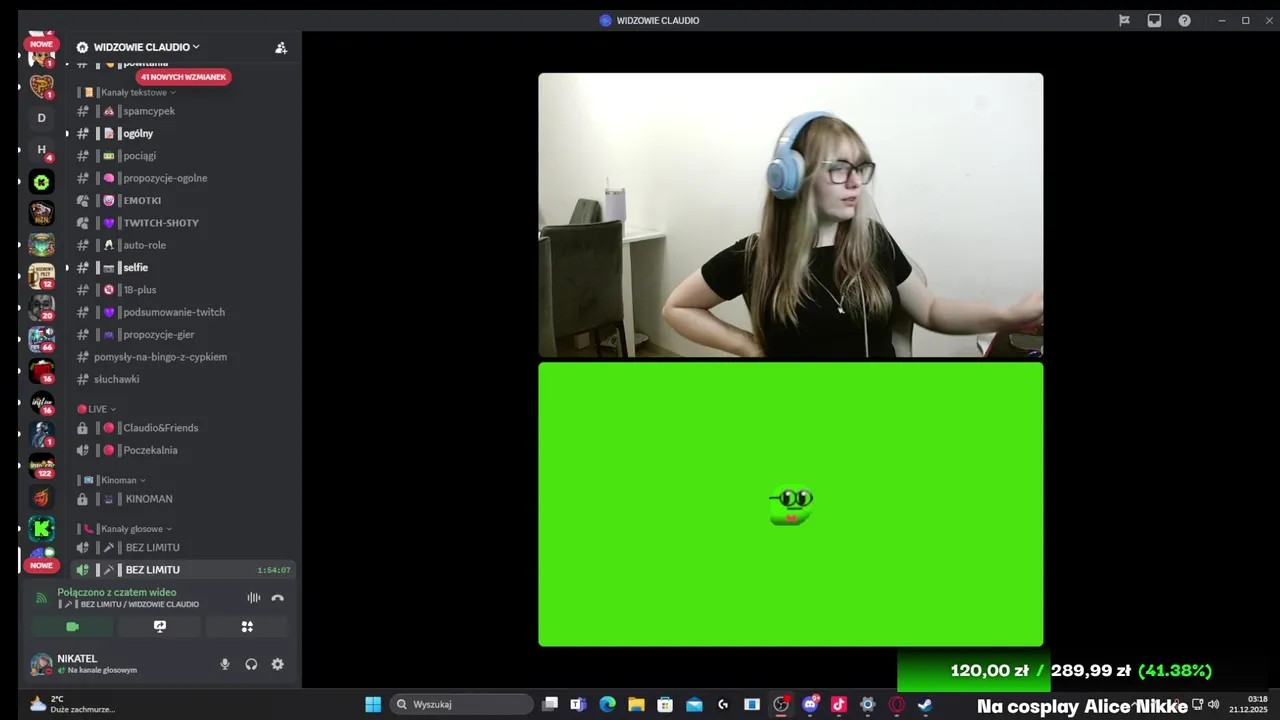Focus the green screen stream tile

point(791,504)
